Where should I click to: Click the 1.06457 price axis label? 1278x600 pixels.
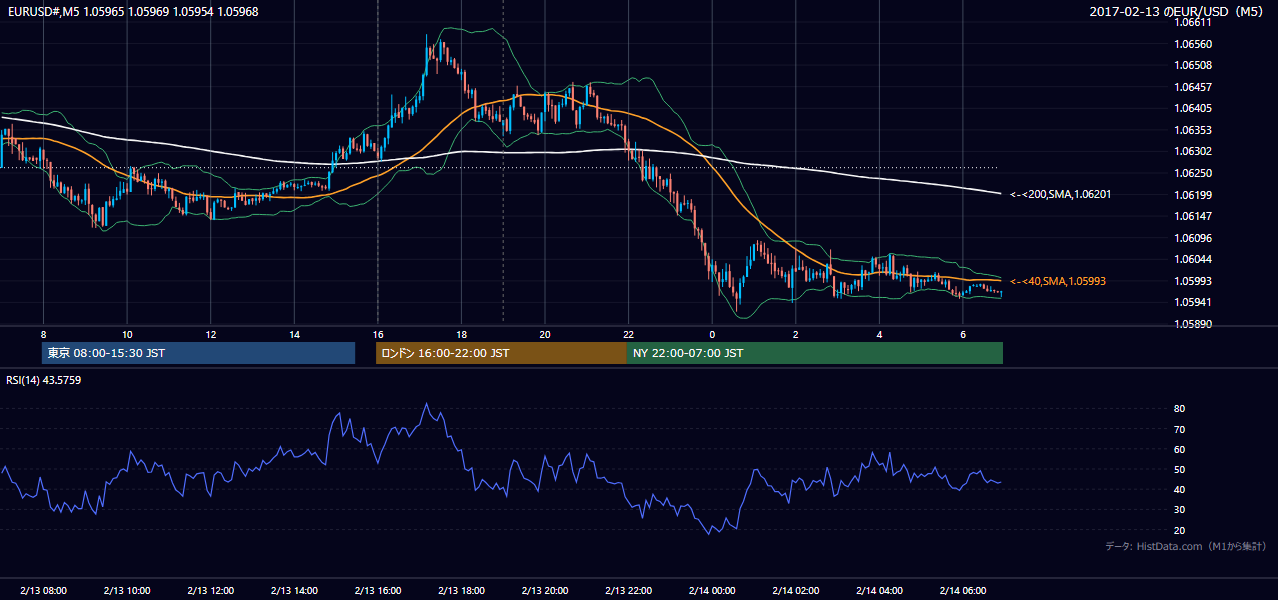[1194, 87]
